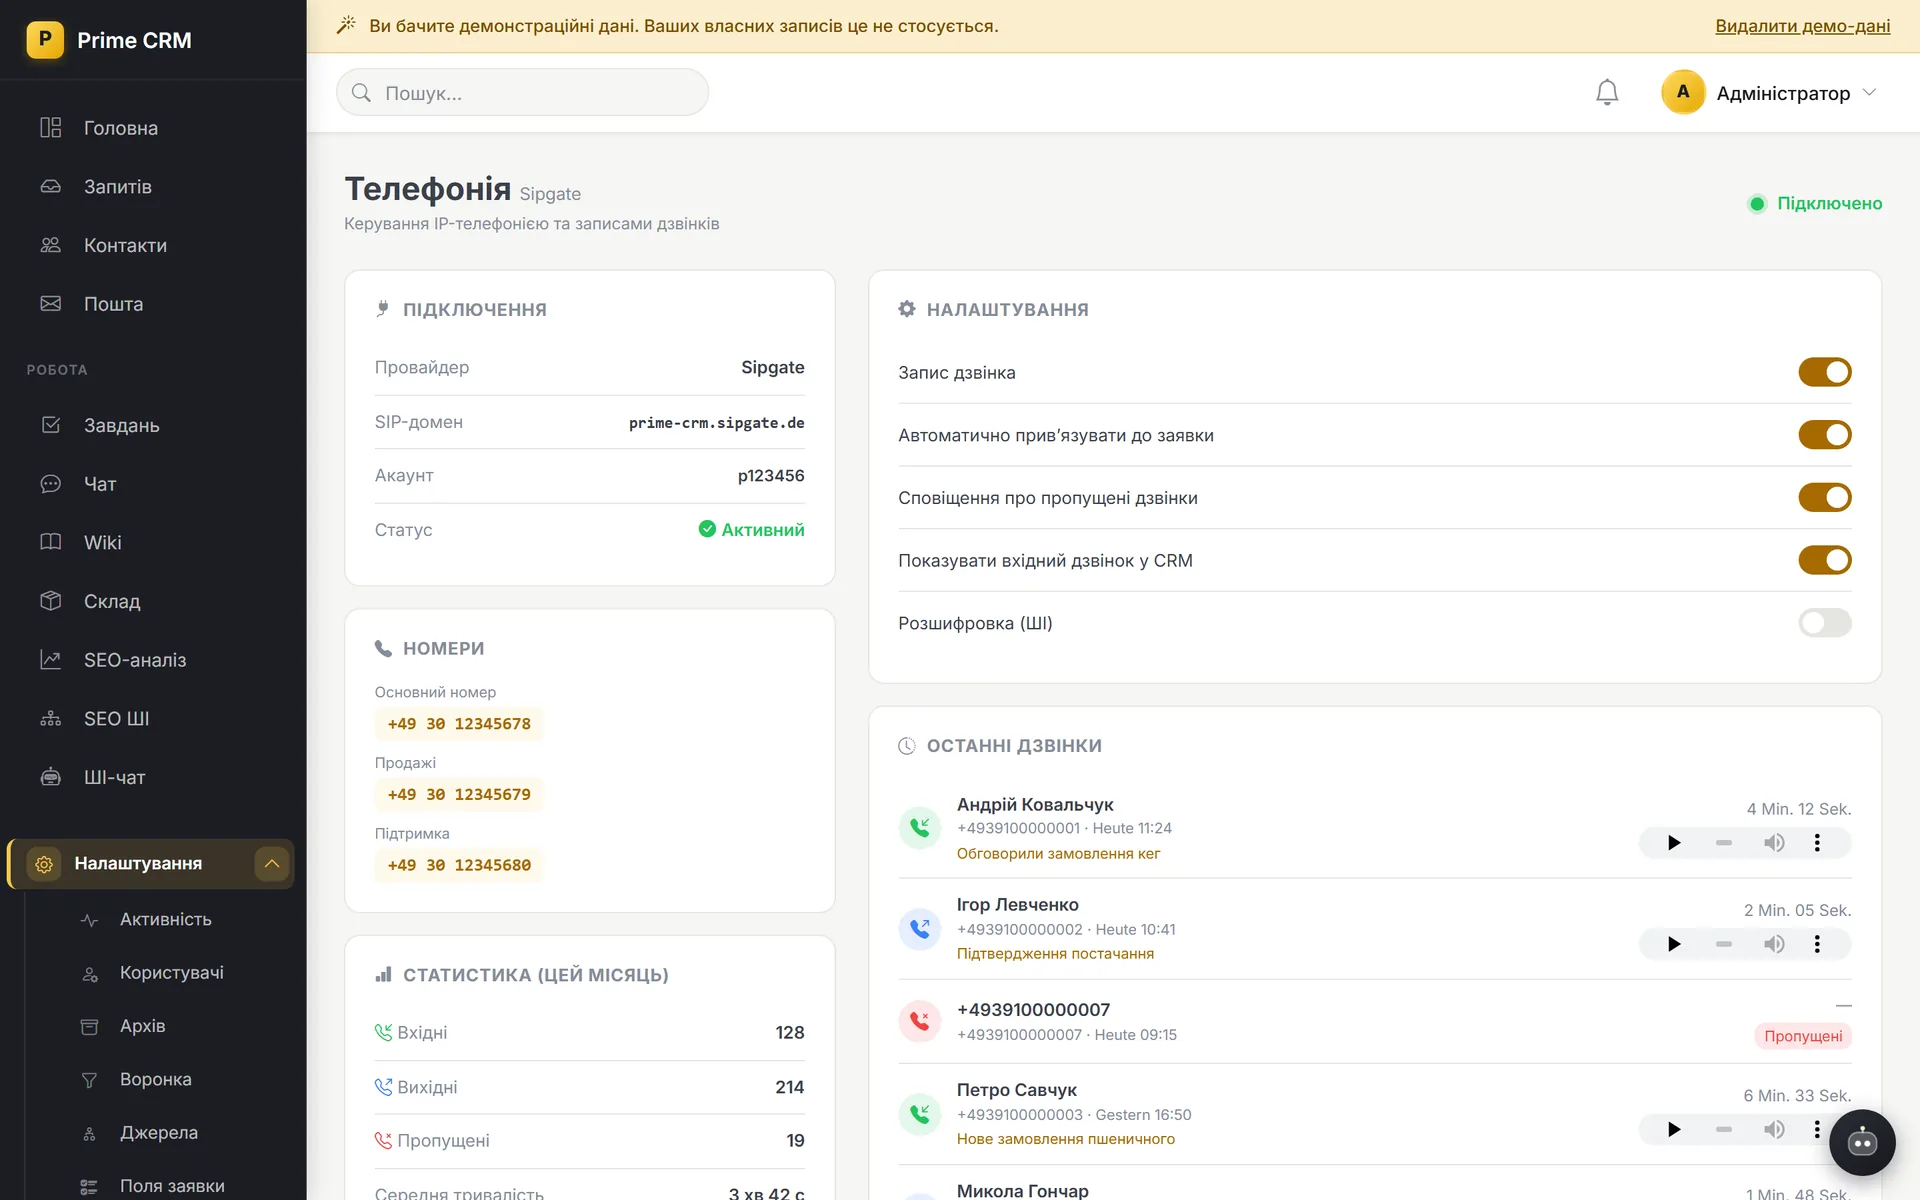This screenshot has width=1920, height=1200.
Task: Click note Обговорили замовлення кег
Action: (x=1058, y=853)
